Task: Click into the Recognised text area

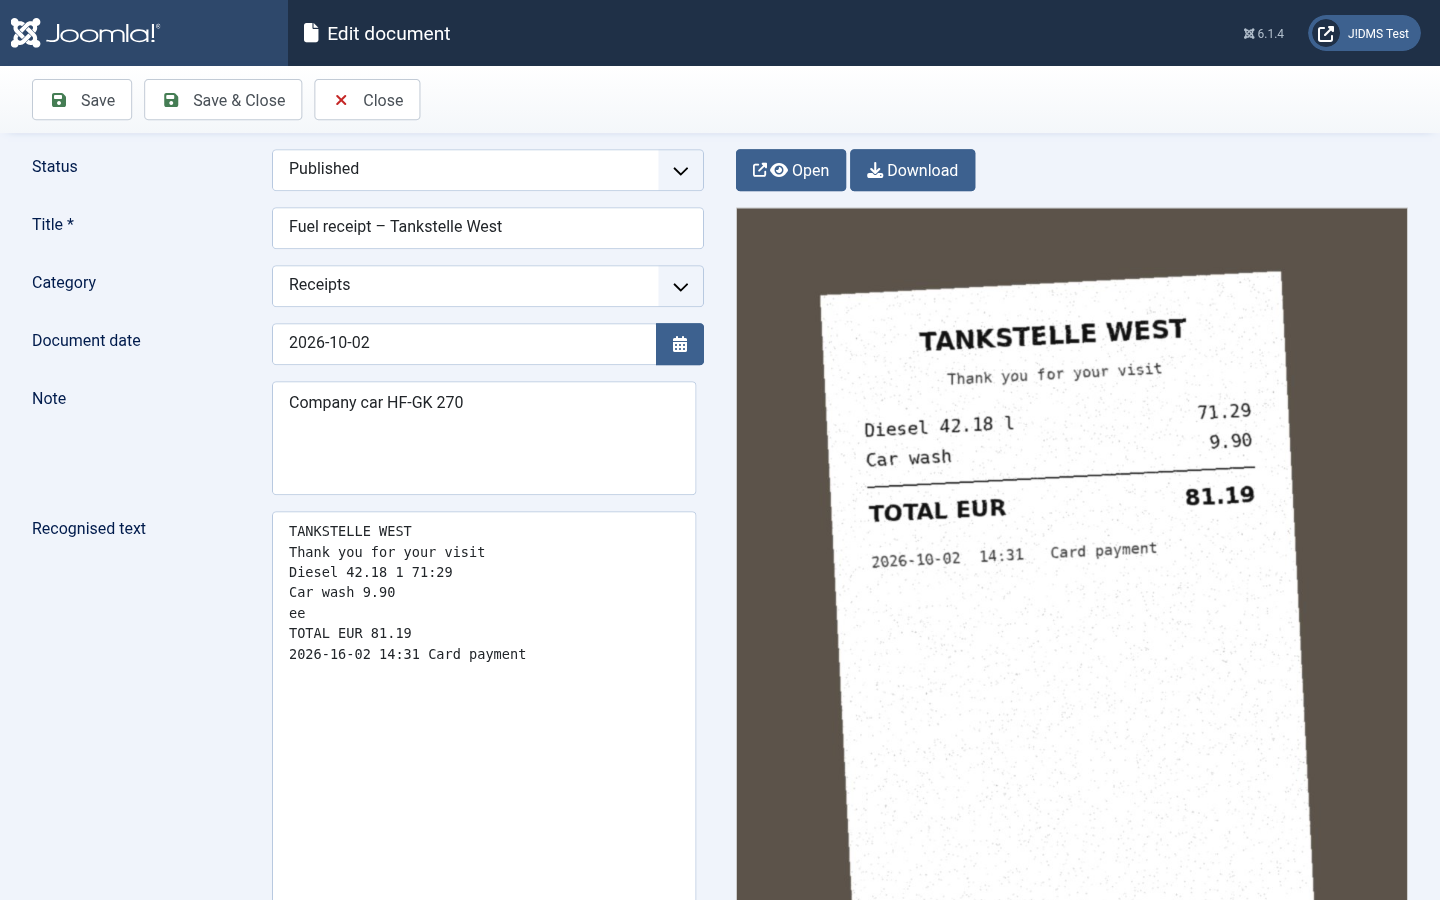Action: click(484, 706)
